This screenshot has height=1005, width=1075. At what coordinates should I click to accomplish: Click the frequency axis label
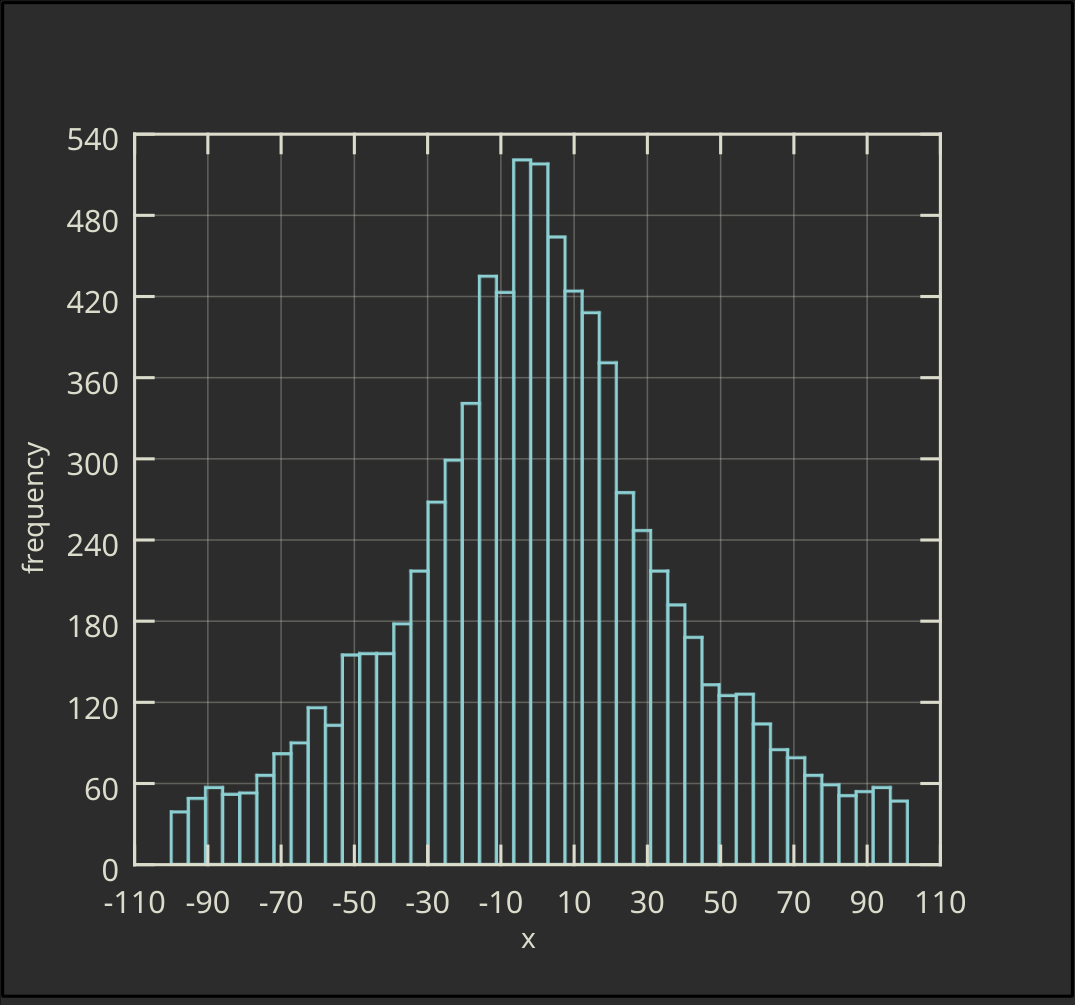click(x=35, y=500)
